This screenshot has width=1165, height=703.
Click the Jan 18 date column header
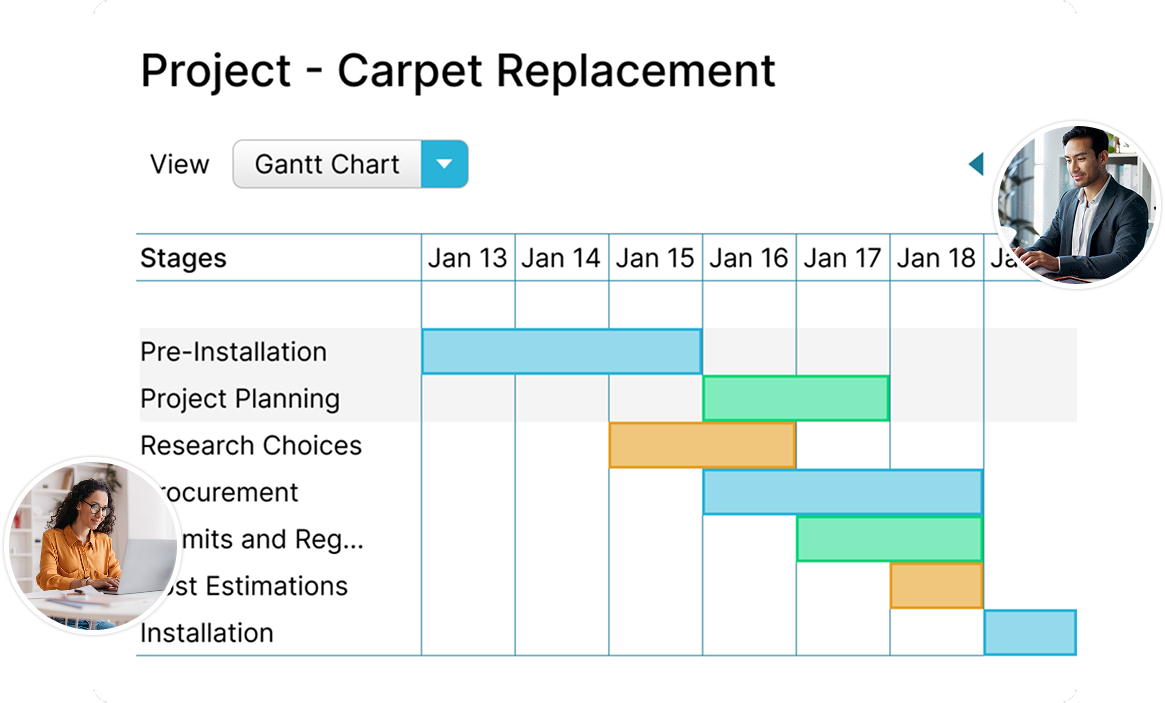point(935,258)
